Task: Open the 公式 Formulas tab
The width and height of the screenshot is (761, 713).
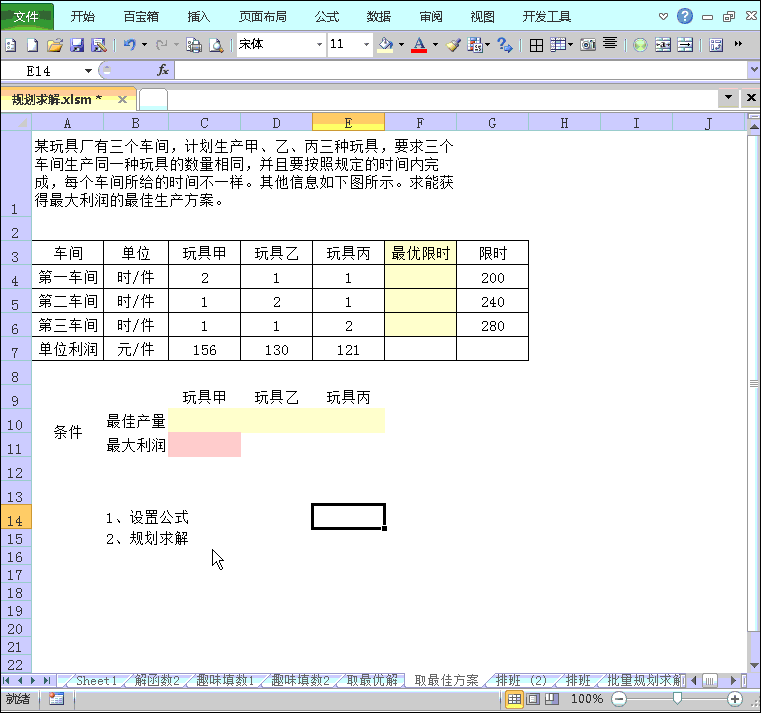Action: [x=327, y=17]
